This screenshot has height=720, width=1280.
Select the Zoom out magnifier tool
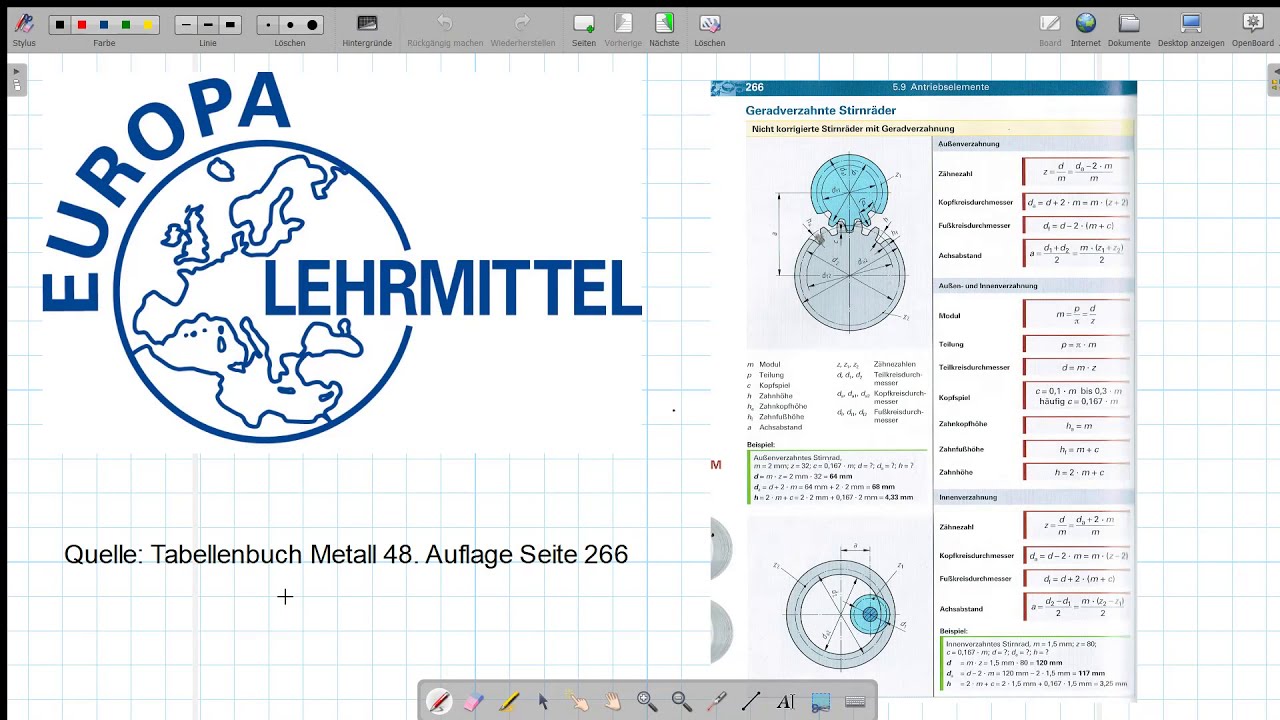(682, 702)
